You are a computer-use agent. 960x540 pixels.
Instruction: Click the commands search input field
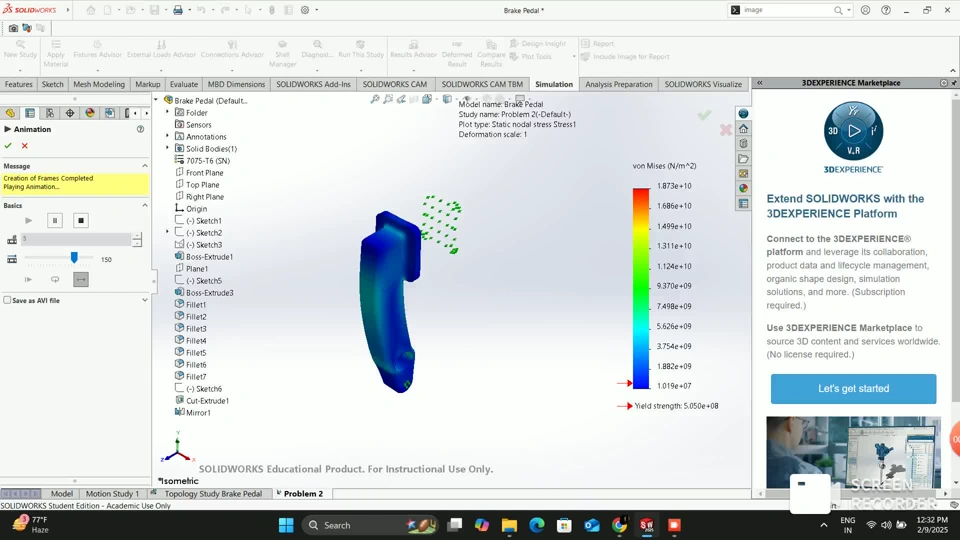787,10
